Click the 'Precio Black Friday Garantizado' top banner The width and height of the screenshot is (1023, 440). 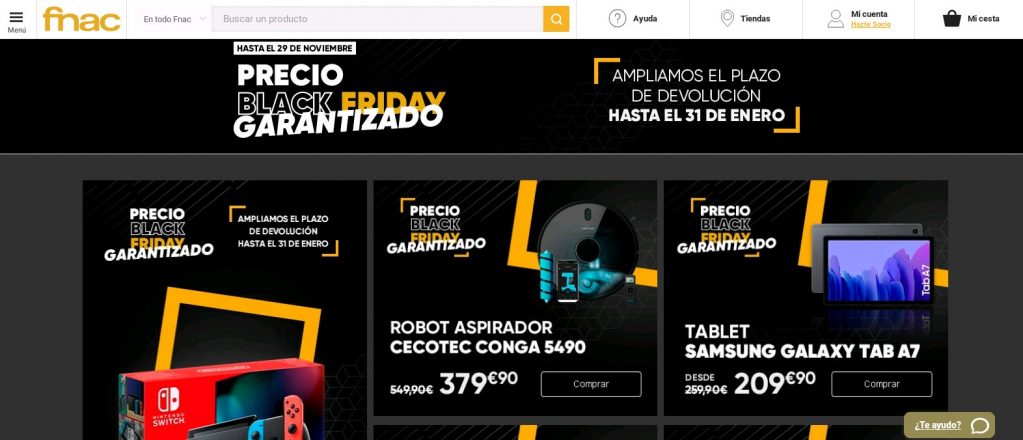(x=512, y=96)
